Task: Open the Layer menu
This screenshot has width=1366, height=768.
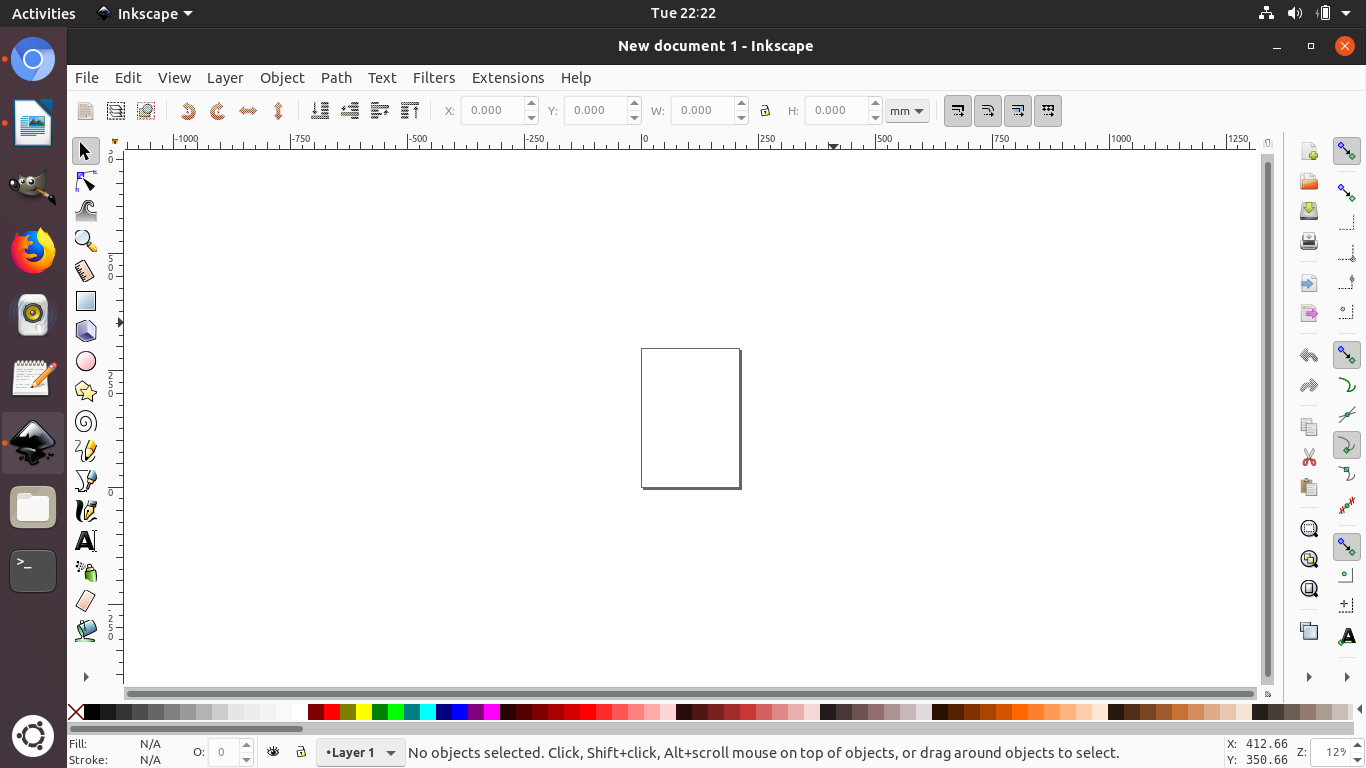Action: pyautogui.click(x=225, y=77)
